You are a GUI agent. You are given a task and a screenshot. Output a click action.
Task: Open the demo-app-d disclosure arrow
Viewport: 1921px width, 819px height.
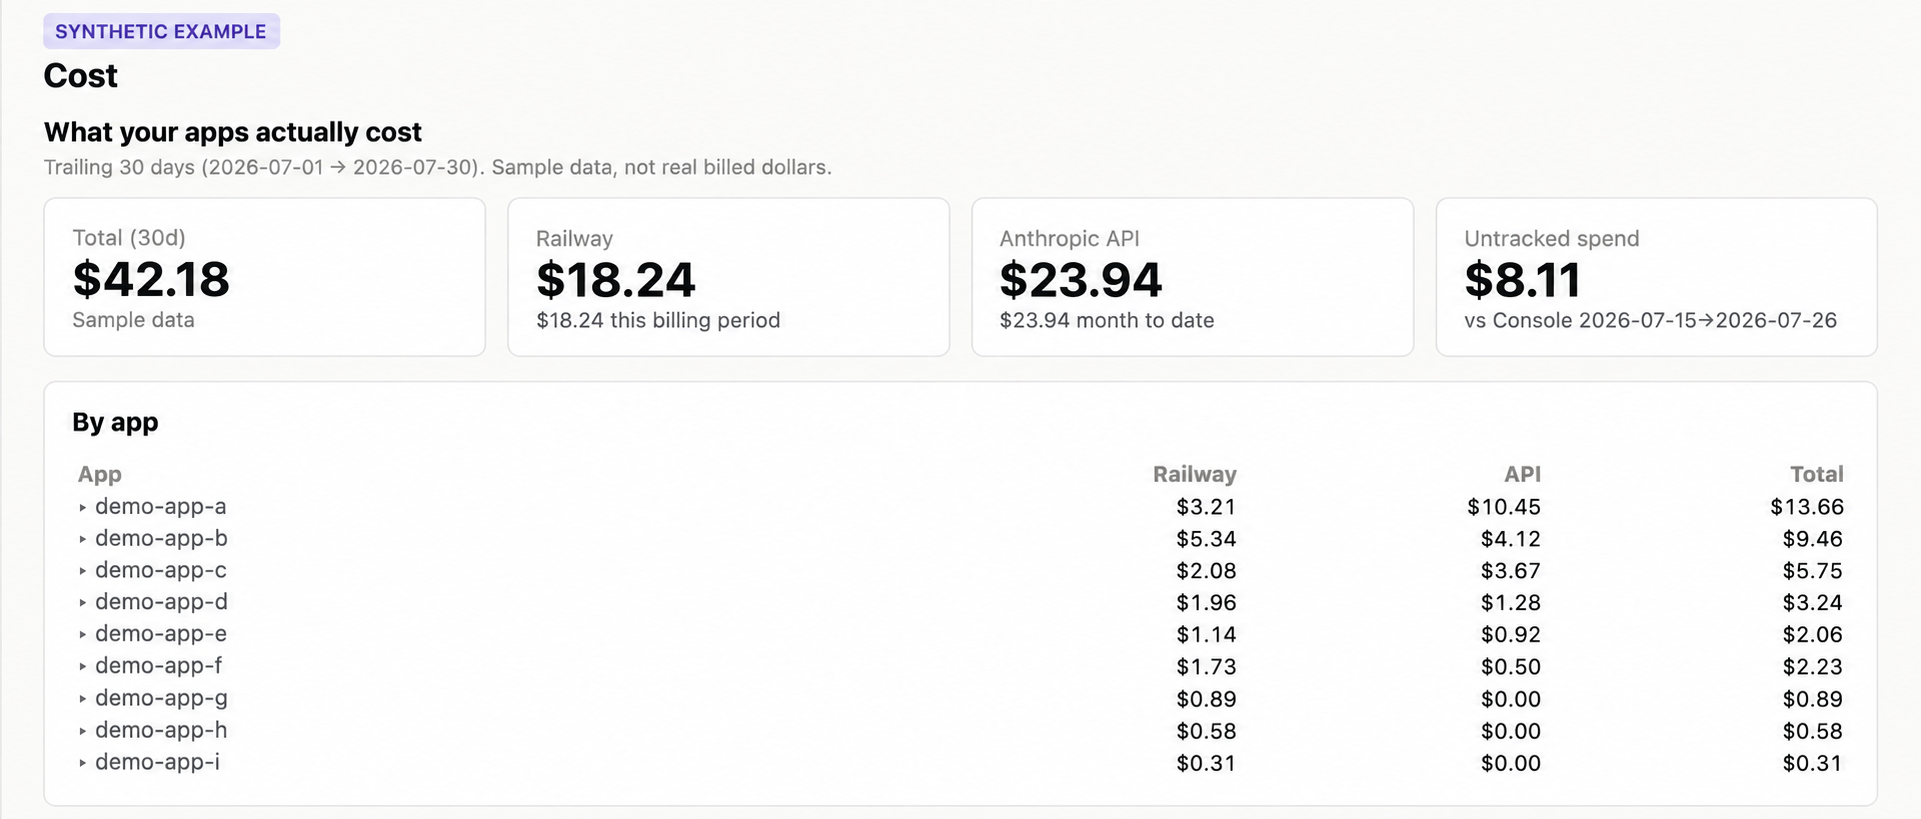(83, 603)
